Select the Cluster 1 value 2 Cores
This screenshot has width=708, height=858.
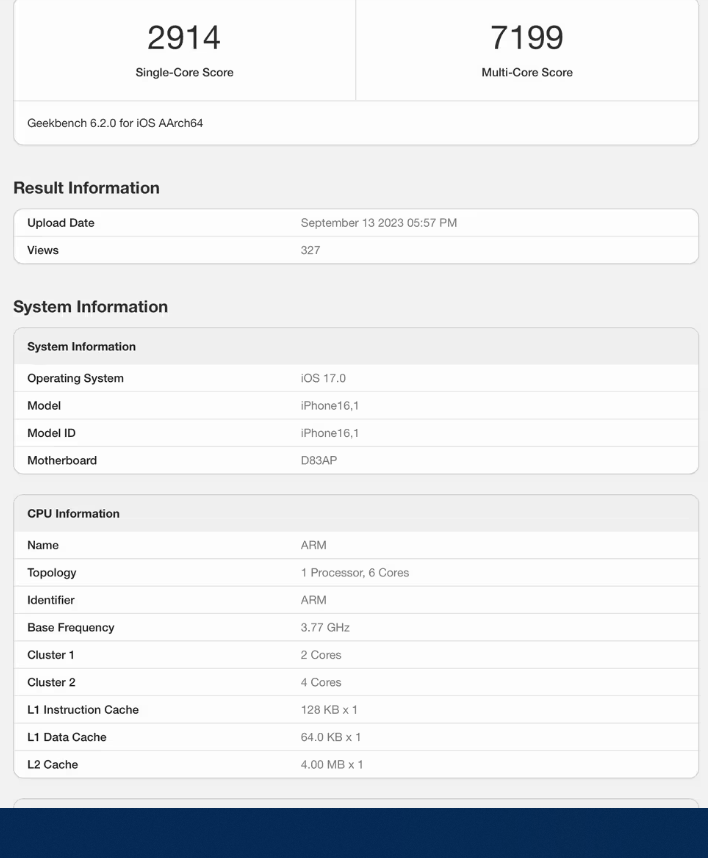point(321,655)
